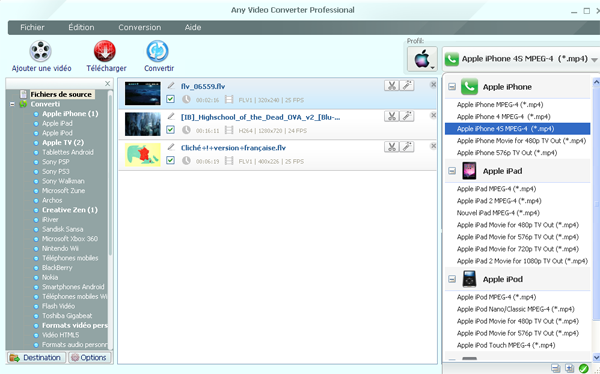600x374 pixels.
Task: Collapse the Converti tree node
Action: pos(13,104)
